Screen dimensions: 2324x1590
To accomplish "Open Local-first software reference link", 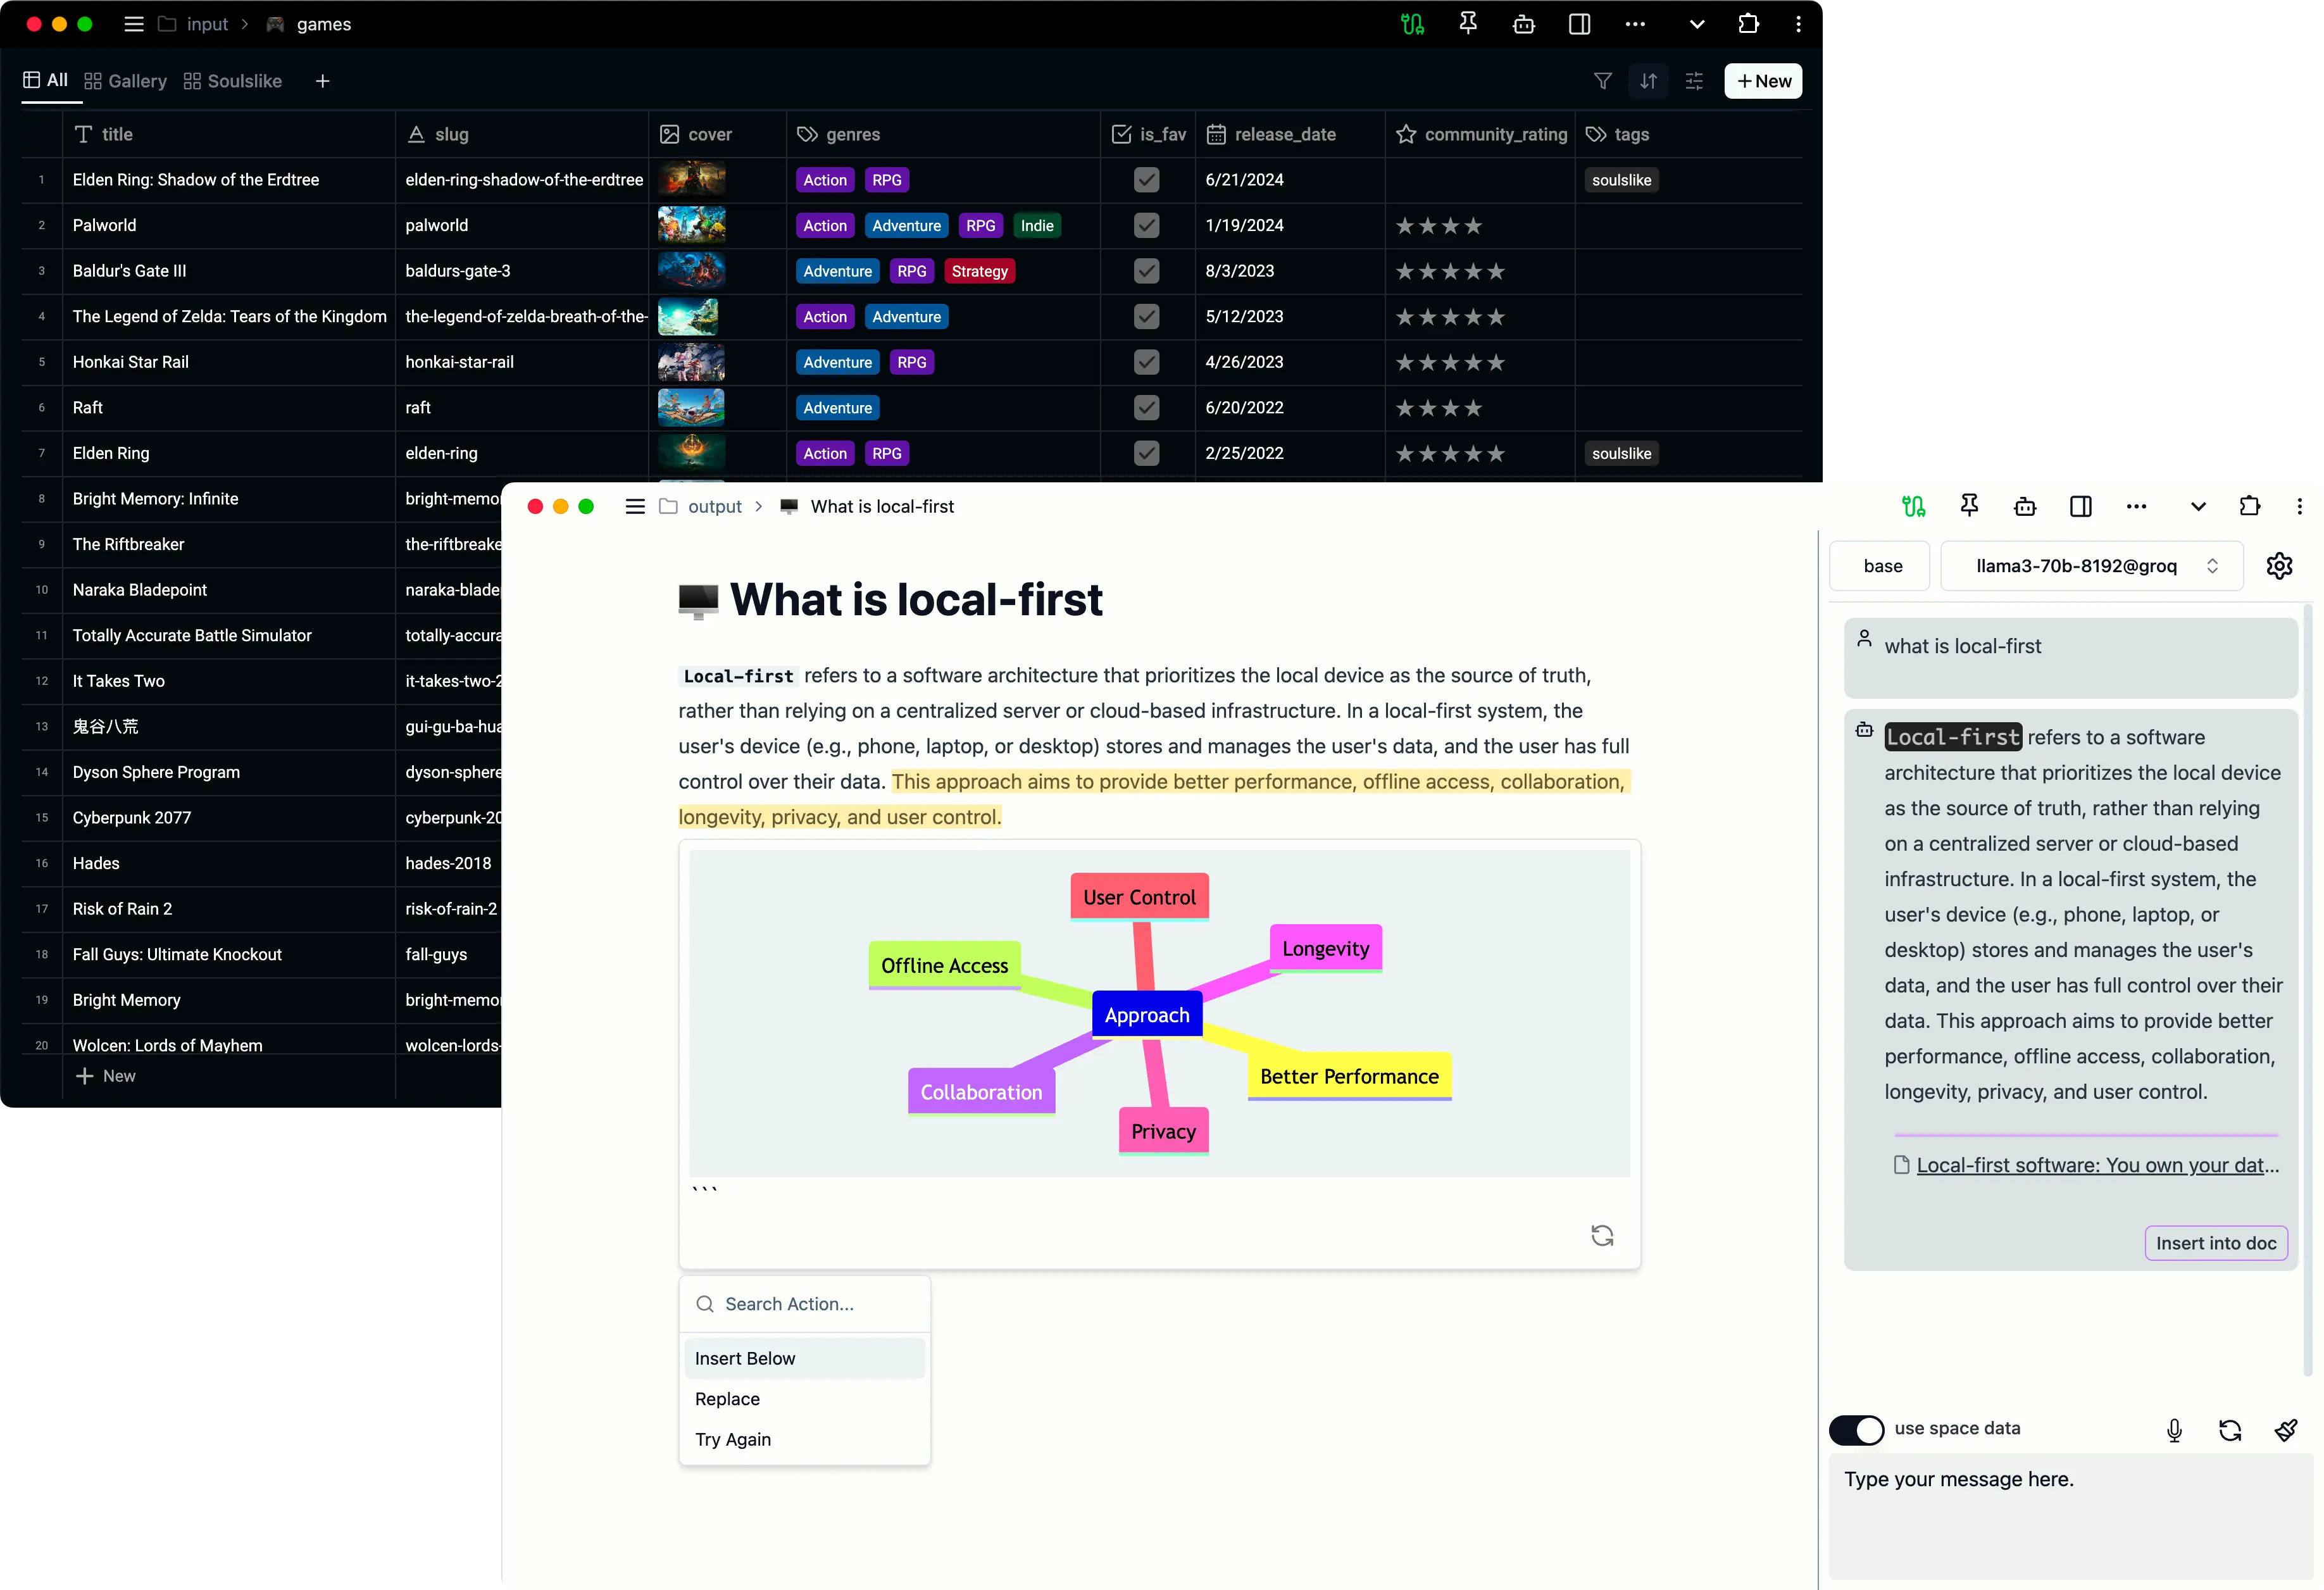I will (2096, 1165).
